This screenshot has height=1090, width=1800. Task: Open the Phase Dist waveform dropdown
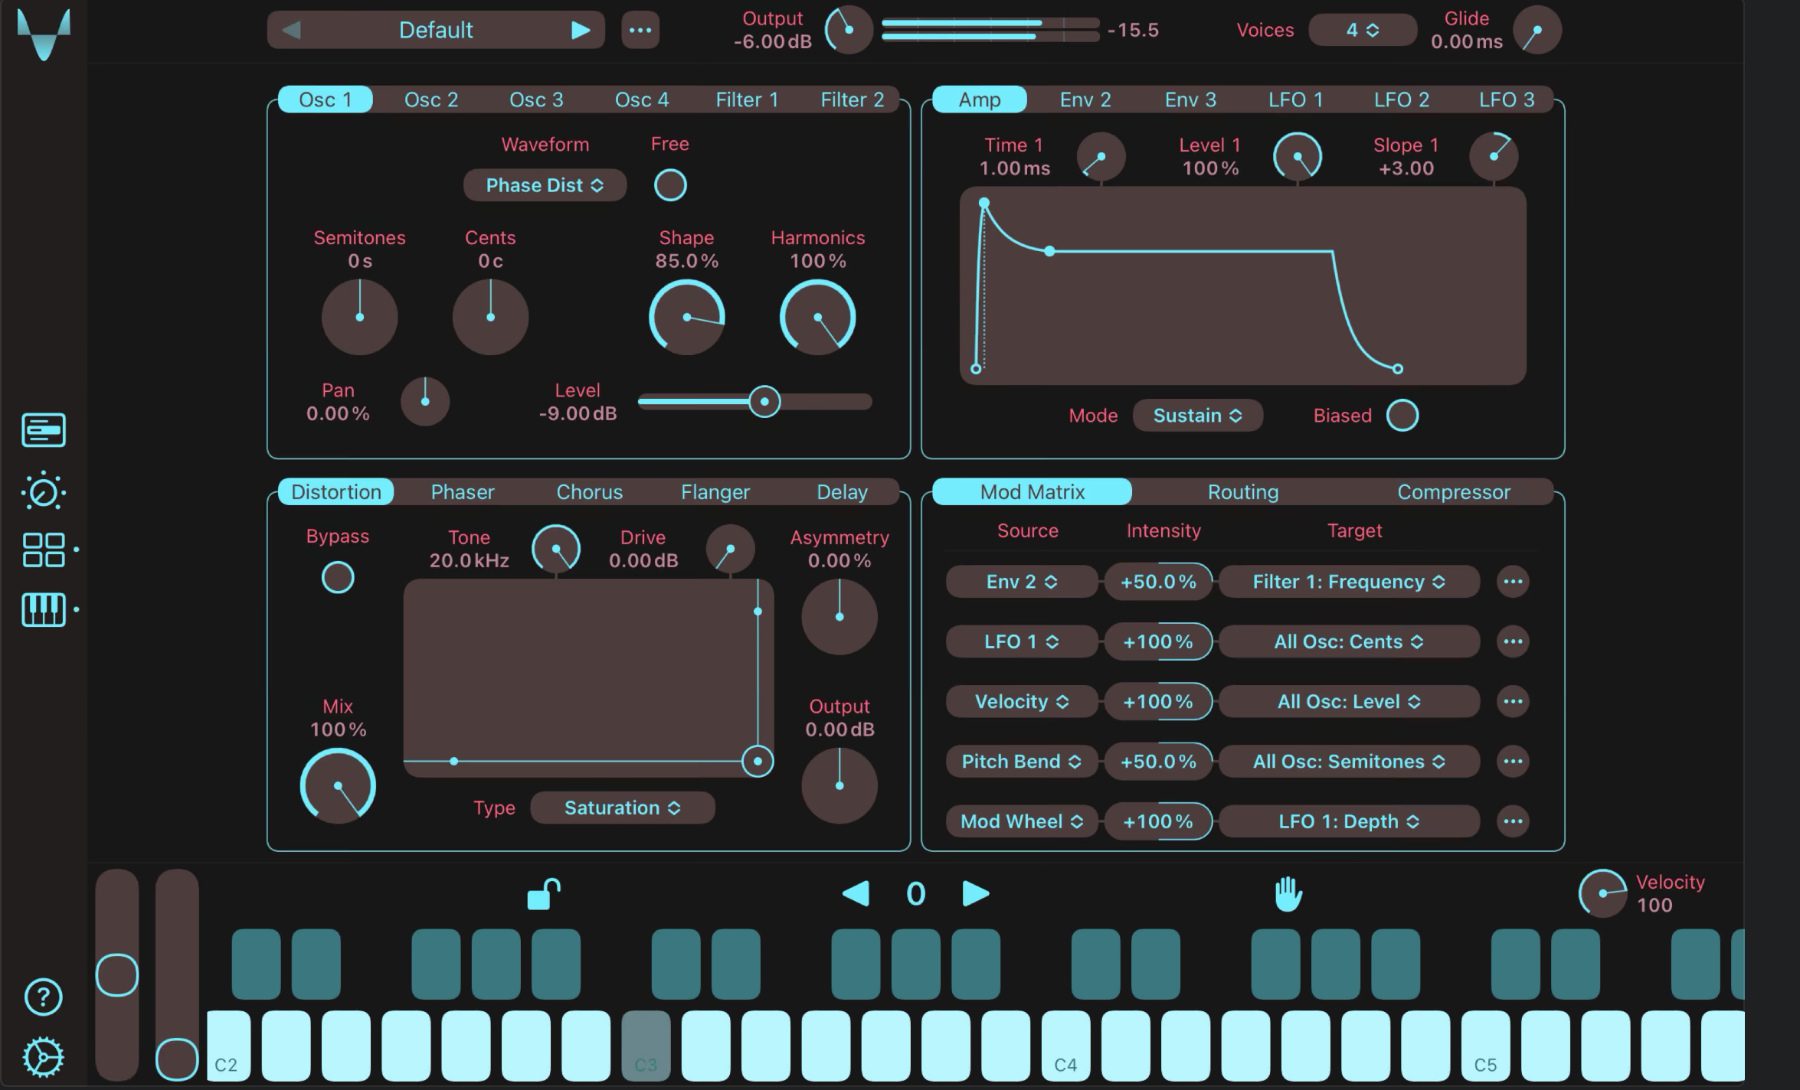[545, 185]
